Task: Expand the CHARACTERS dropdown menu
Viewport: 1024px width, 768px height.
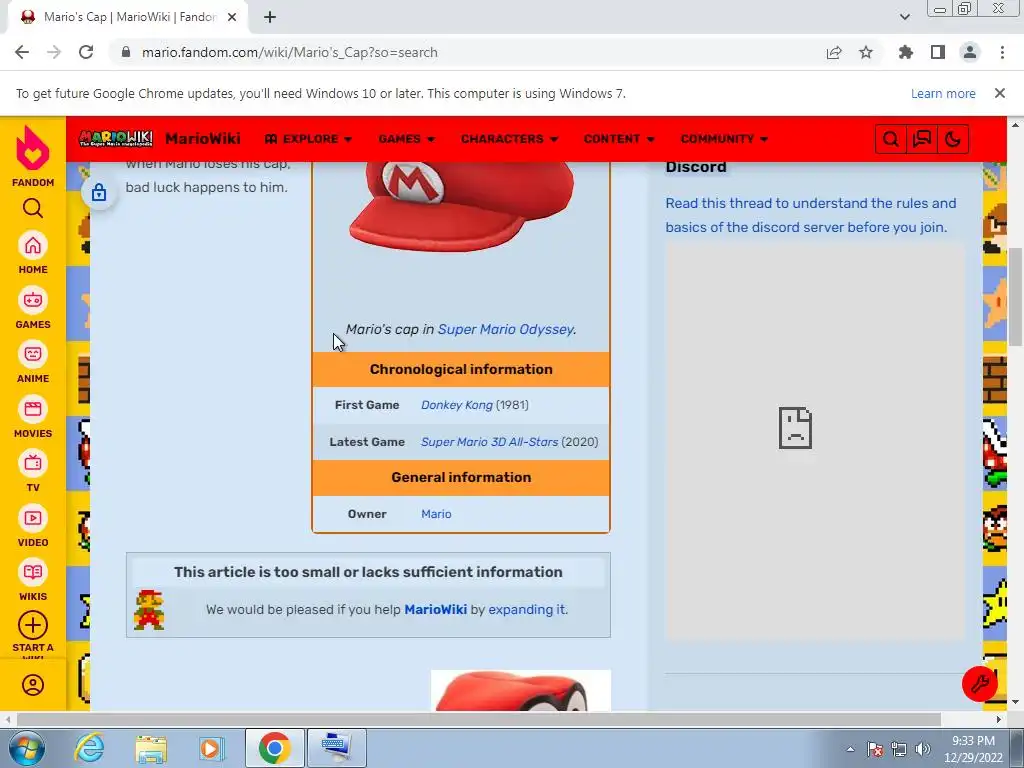Action: [509, 138]
